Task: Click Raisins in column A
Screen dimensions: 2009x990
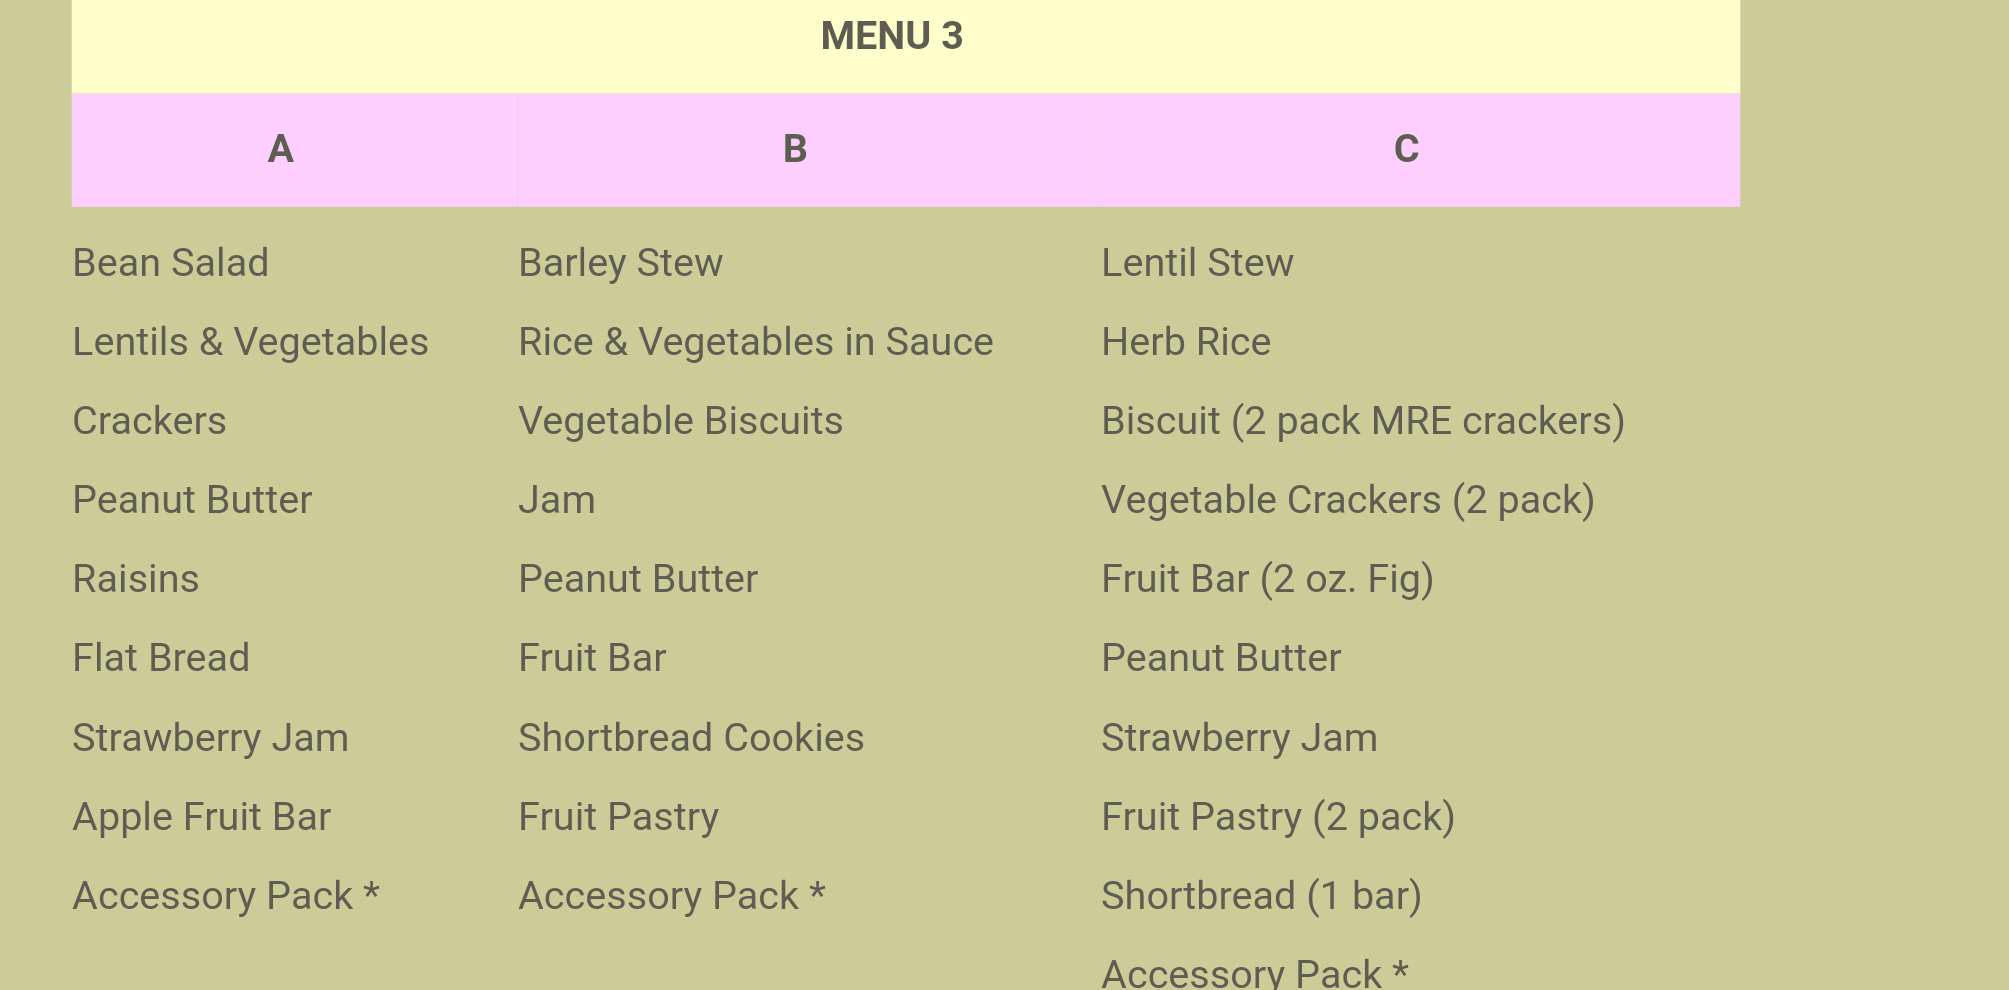Action: [x=136, y=579]
